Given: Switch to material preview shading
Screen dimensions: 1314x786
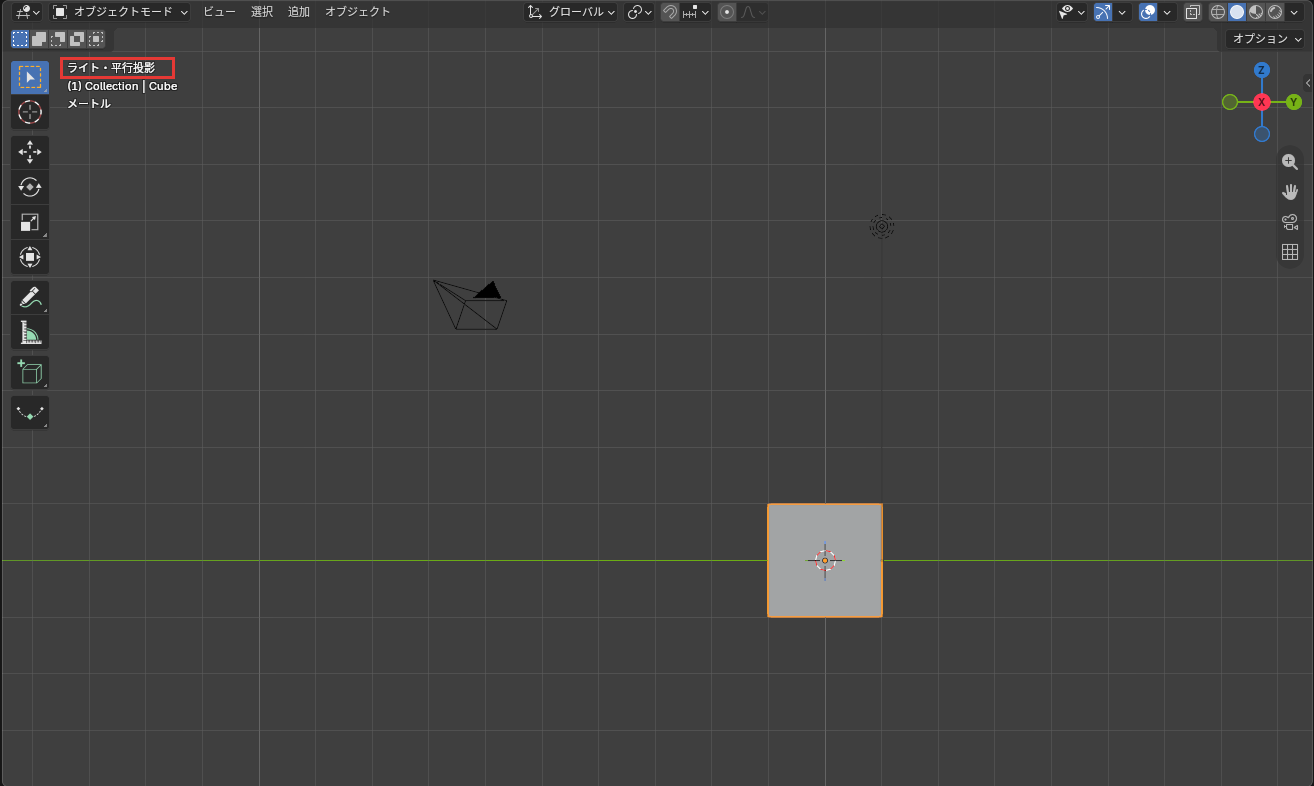Looking at the screenshot, I should 1255,12.
